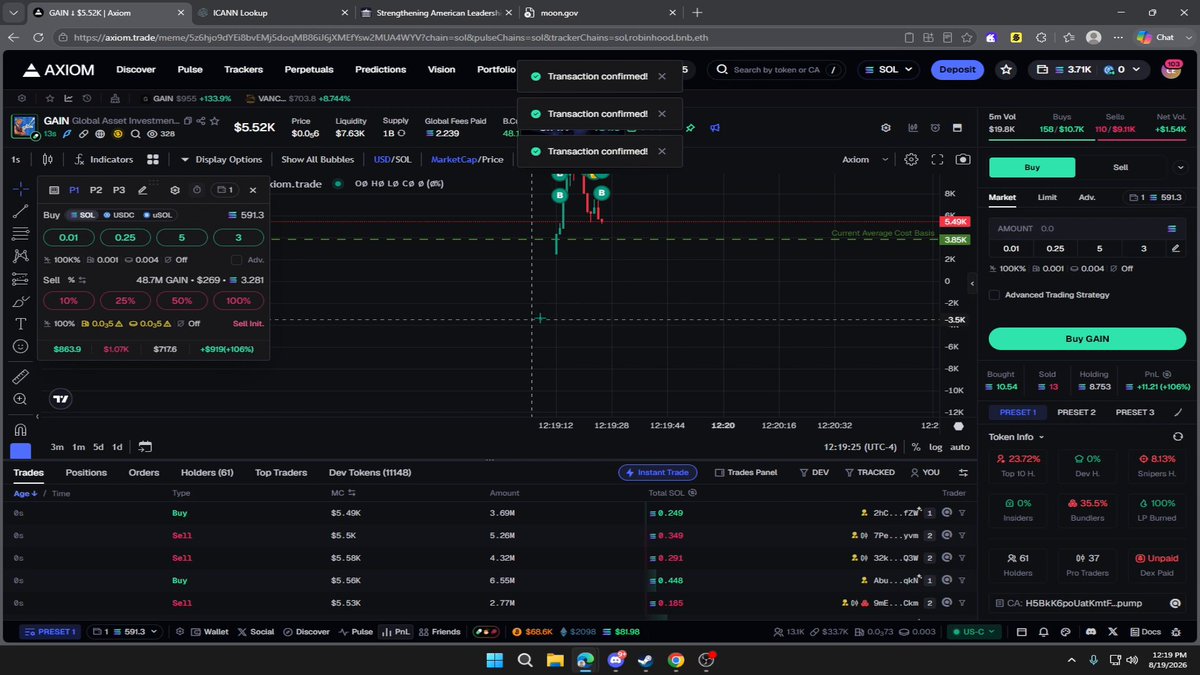Expand the wallet balance dropdown showing 3.71K
1200x675 pixels.
tap(1090, 70)
